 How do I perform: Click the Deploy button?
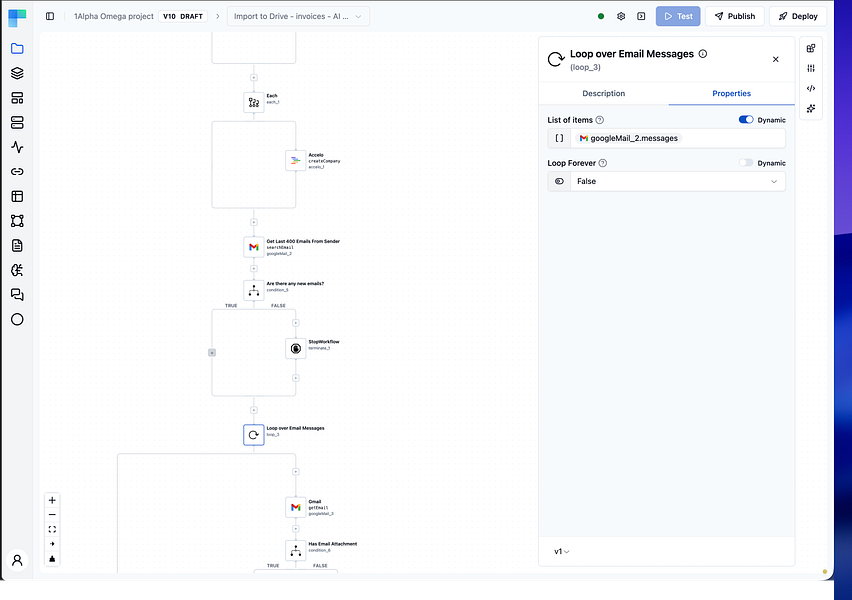(x=798, y=16)
